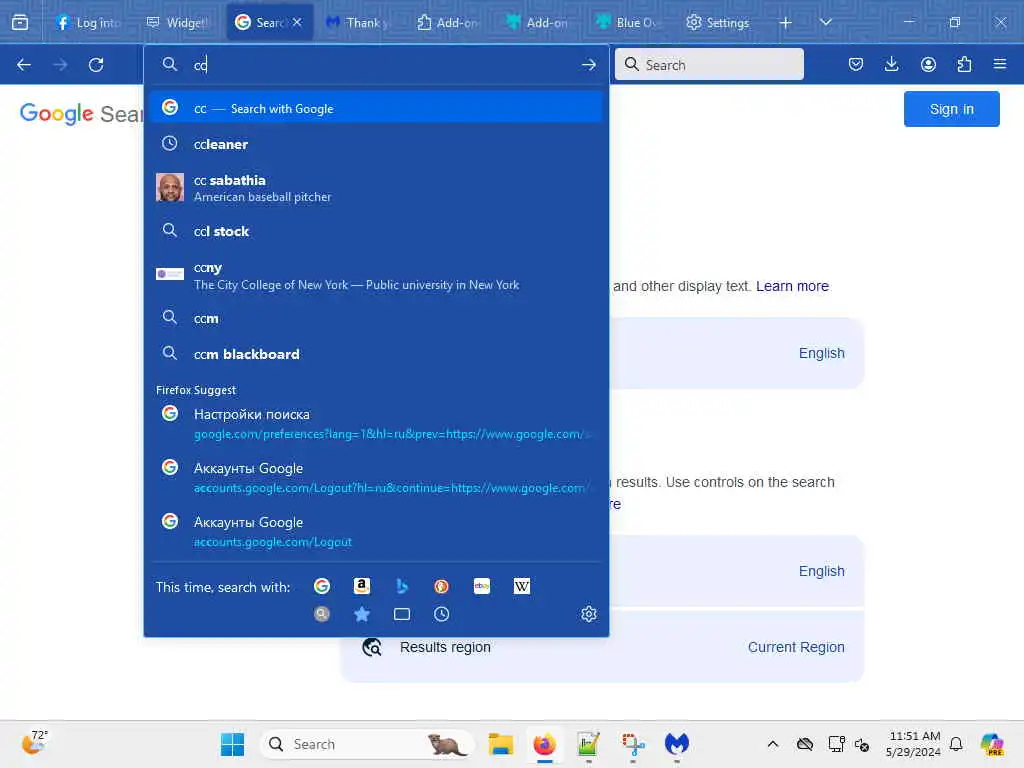The image size is (1024, 768).
Task: Search this time with DuckDuckGo icon
Action: tap(441, 586)
